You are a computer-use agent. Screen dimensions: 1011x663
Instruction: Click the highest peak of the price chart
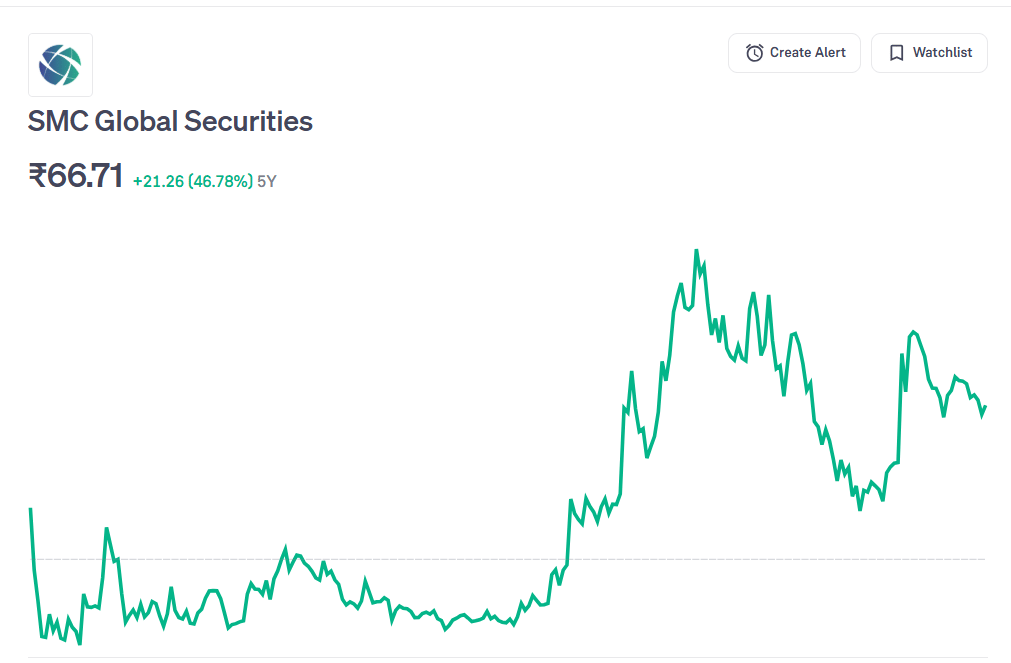[696, 251]
